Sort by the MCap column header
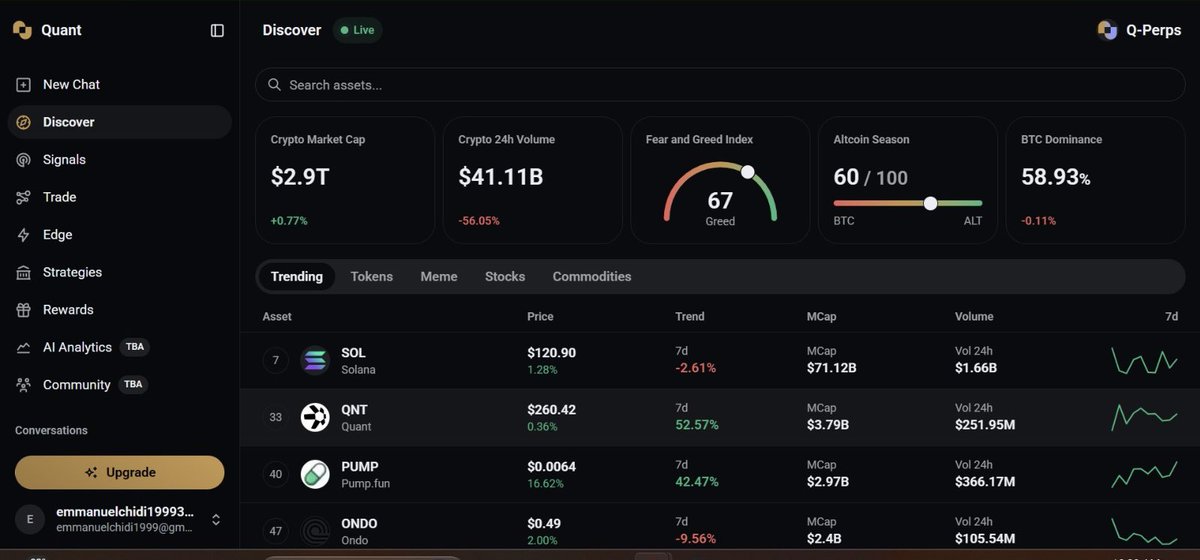 pyautogui.click(x=822, y=316)
